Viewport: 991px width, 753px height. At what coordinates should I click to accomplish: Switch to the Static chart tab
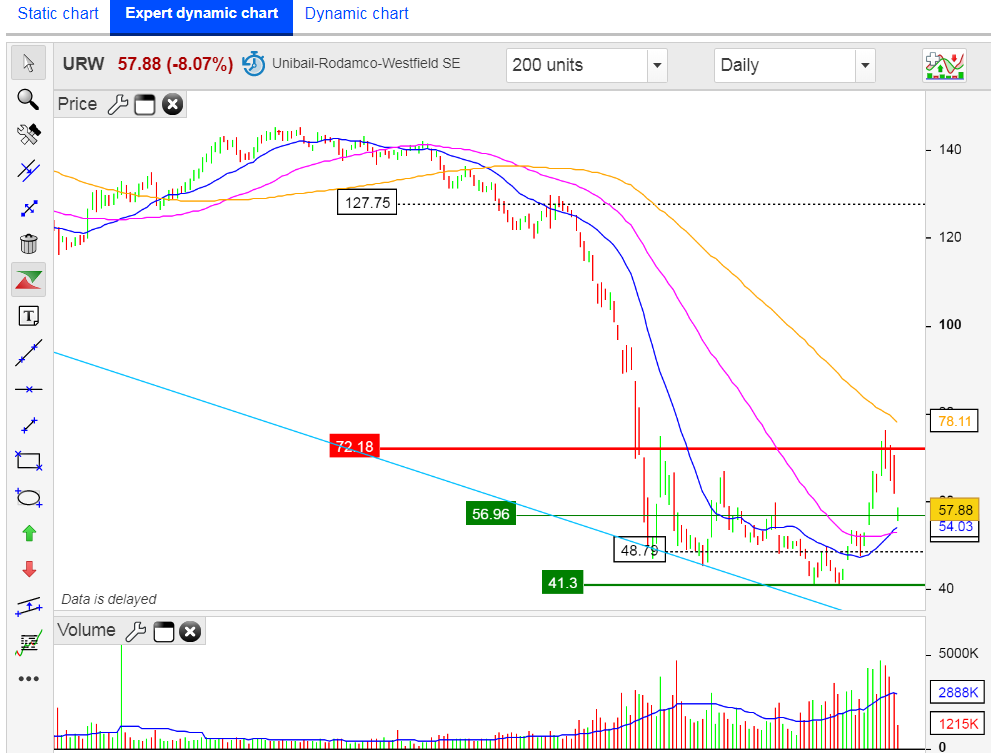[x=59, y=14]
